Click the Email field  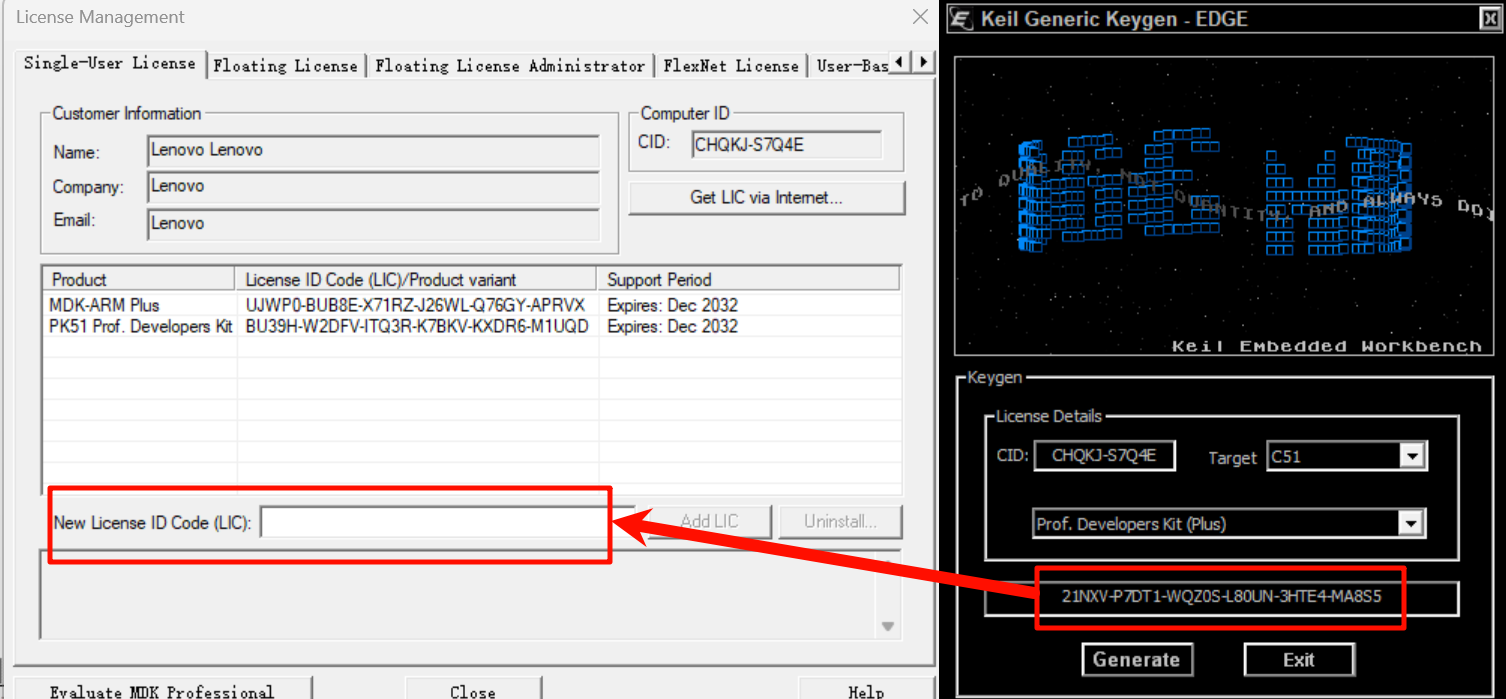(373, 224)
